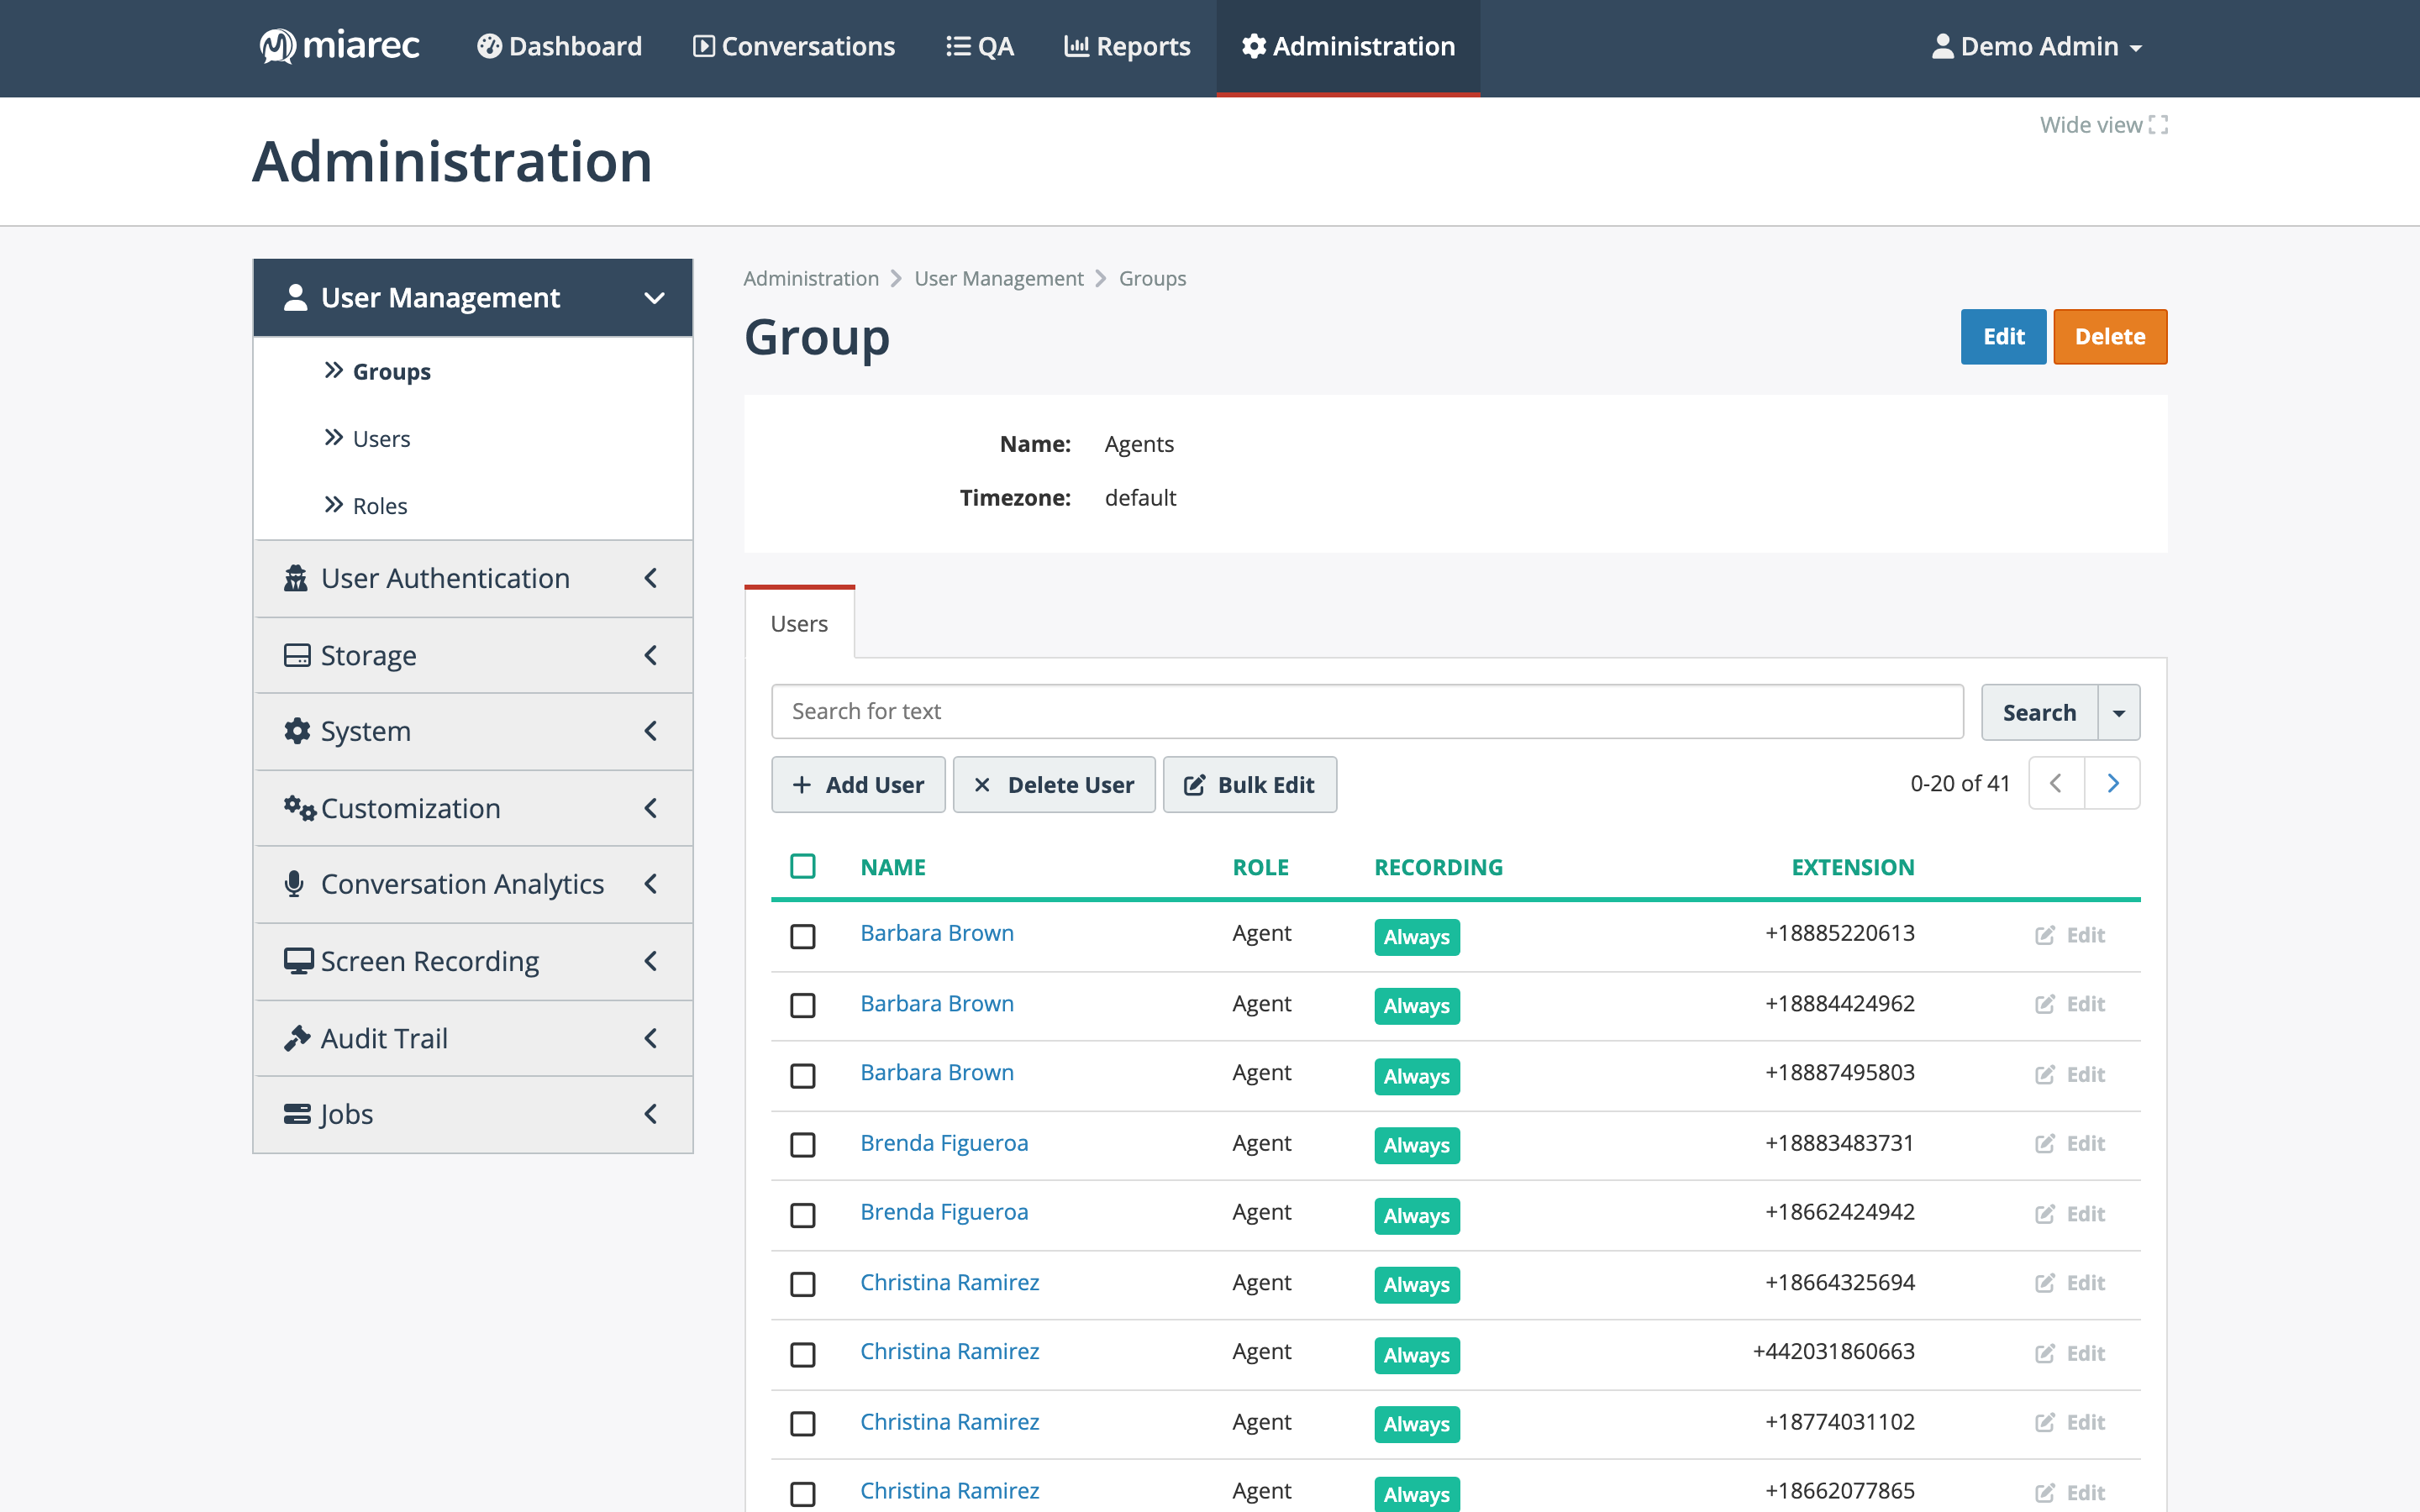Click Screen Recording monitor icon
Viewport: 2420px width, 1512px height.
(x=298, y=961)
